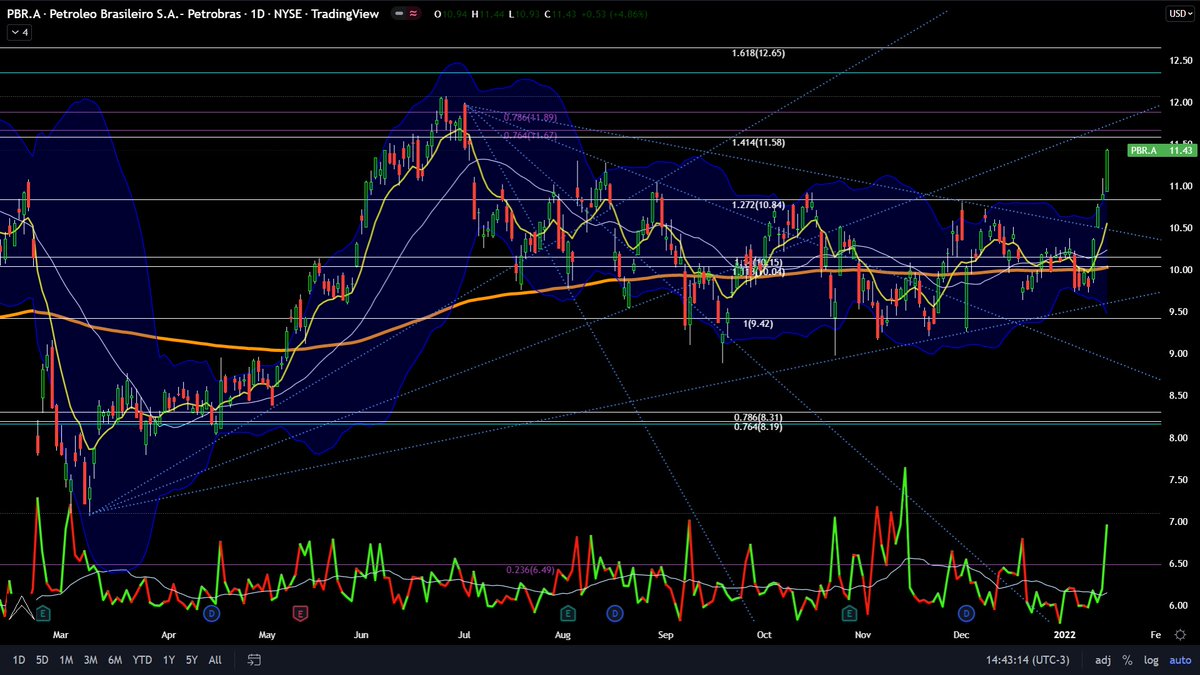Click the 9.50 value on price axis
Viewport: 1200px width, 675px height.
click(x=1180, y=312)
